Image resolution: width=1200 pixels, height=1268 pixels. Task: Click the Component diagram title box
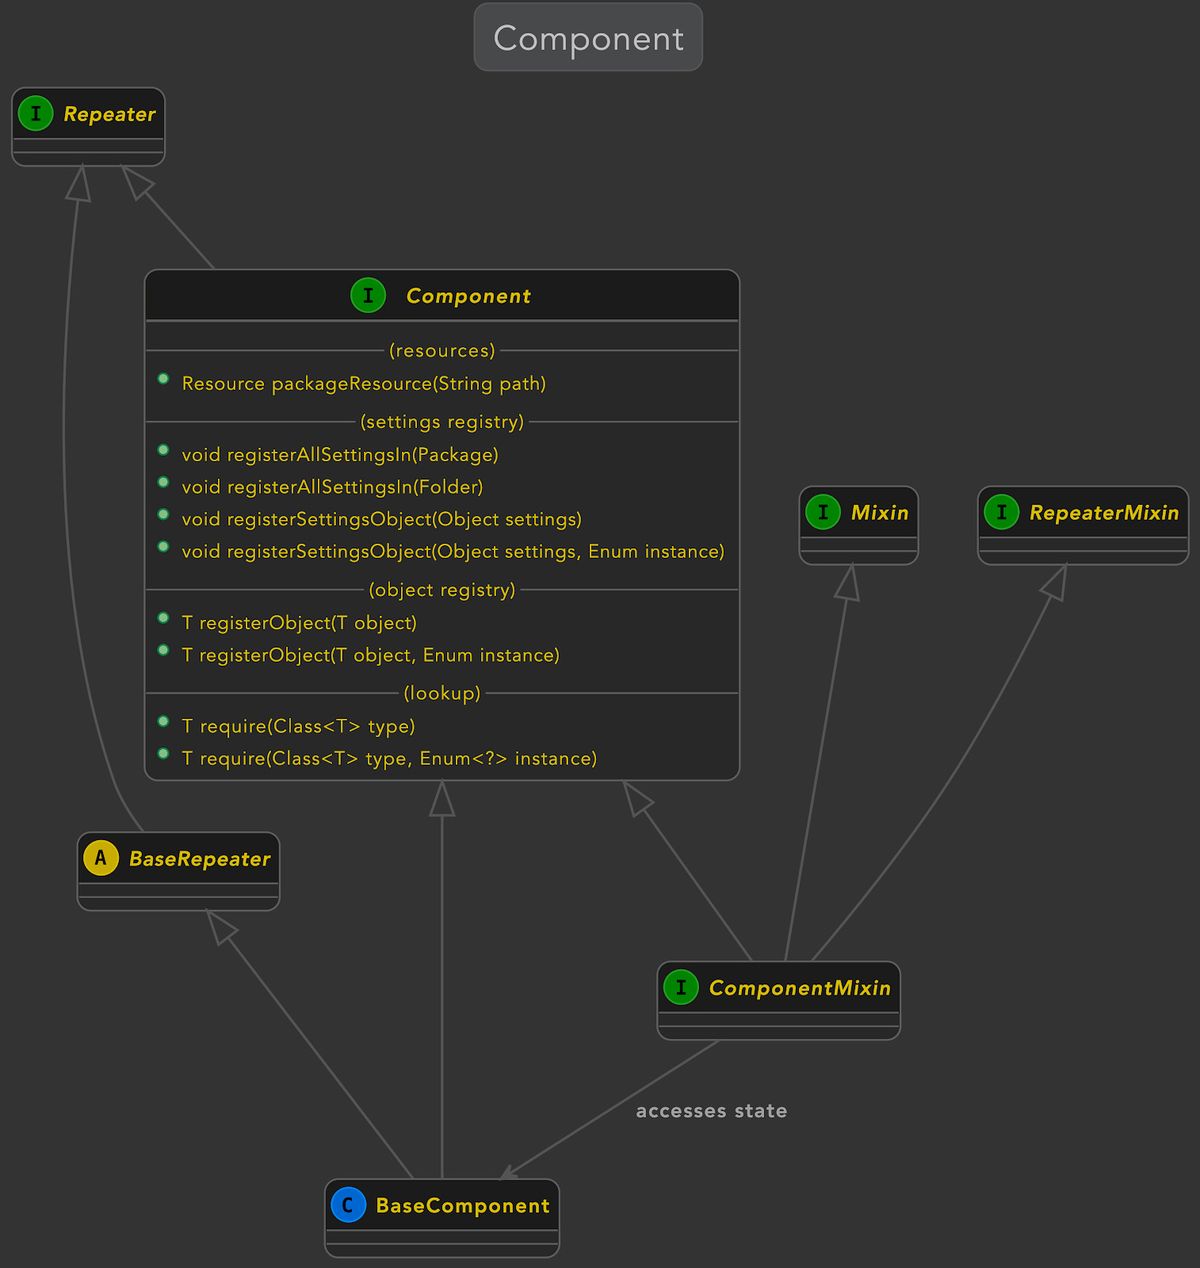pos(588,37)
